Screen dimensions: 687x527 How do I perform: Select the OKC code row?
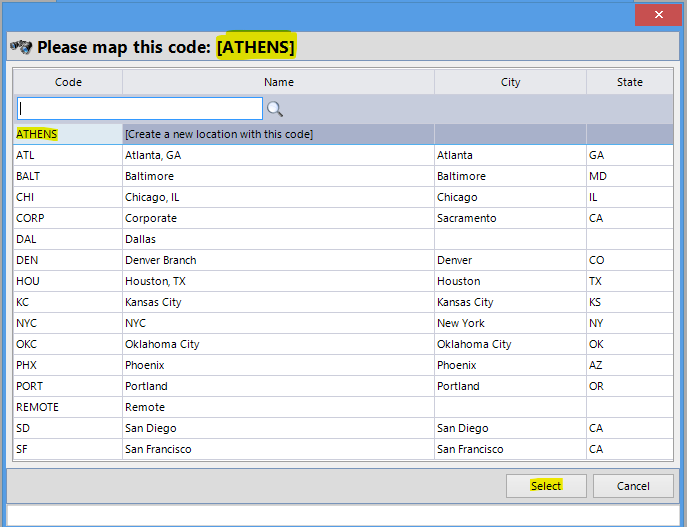(x=68, y=344)
